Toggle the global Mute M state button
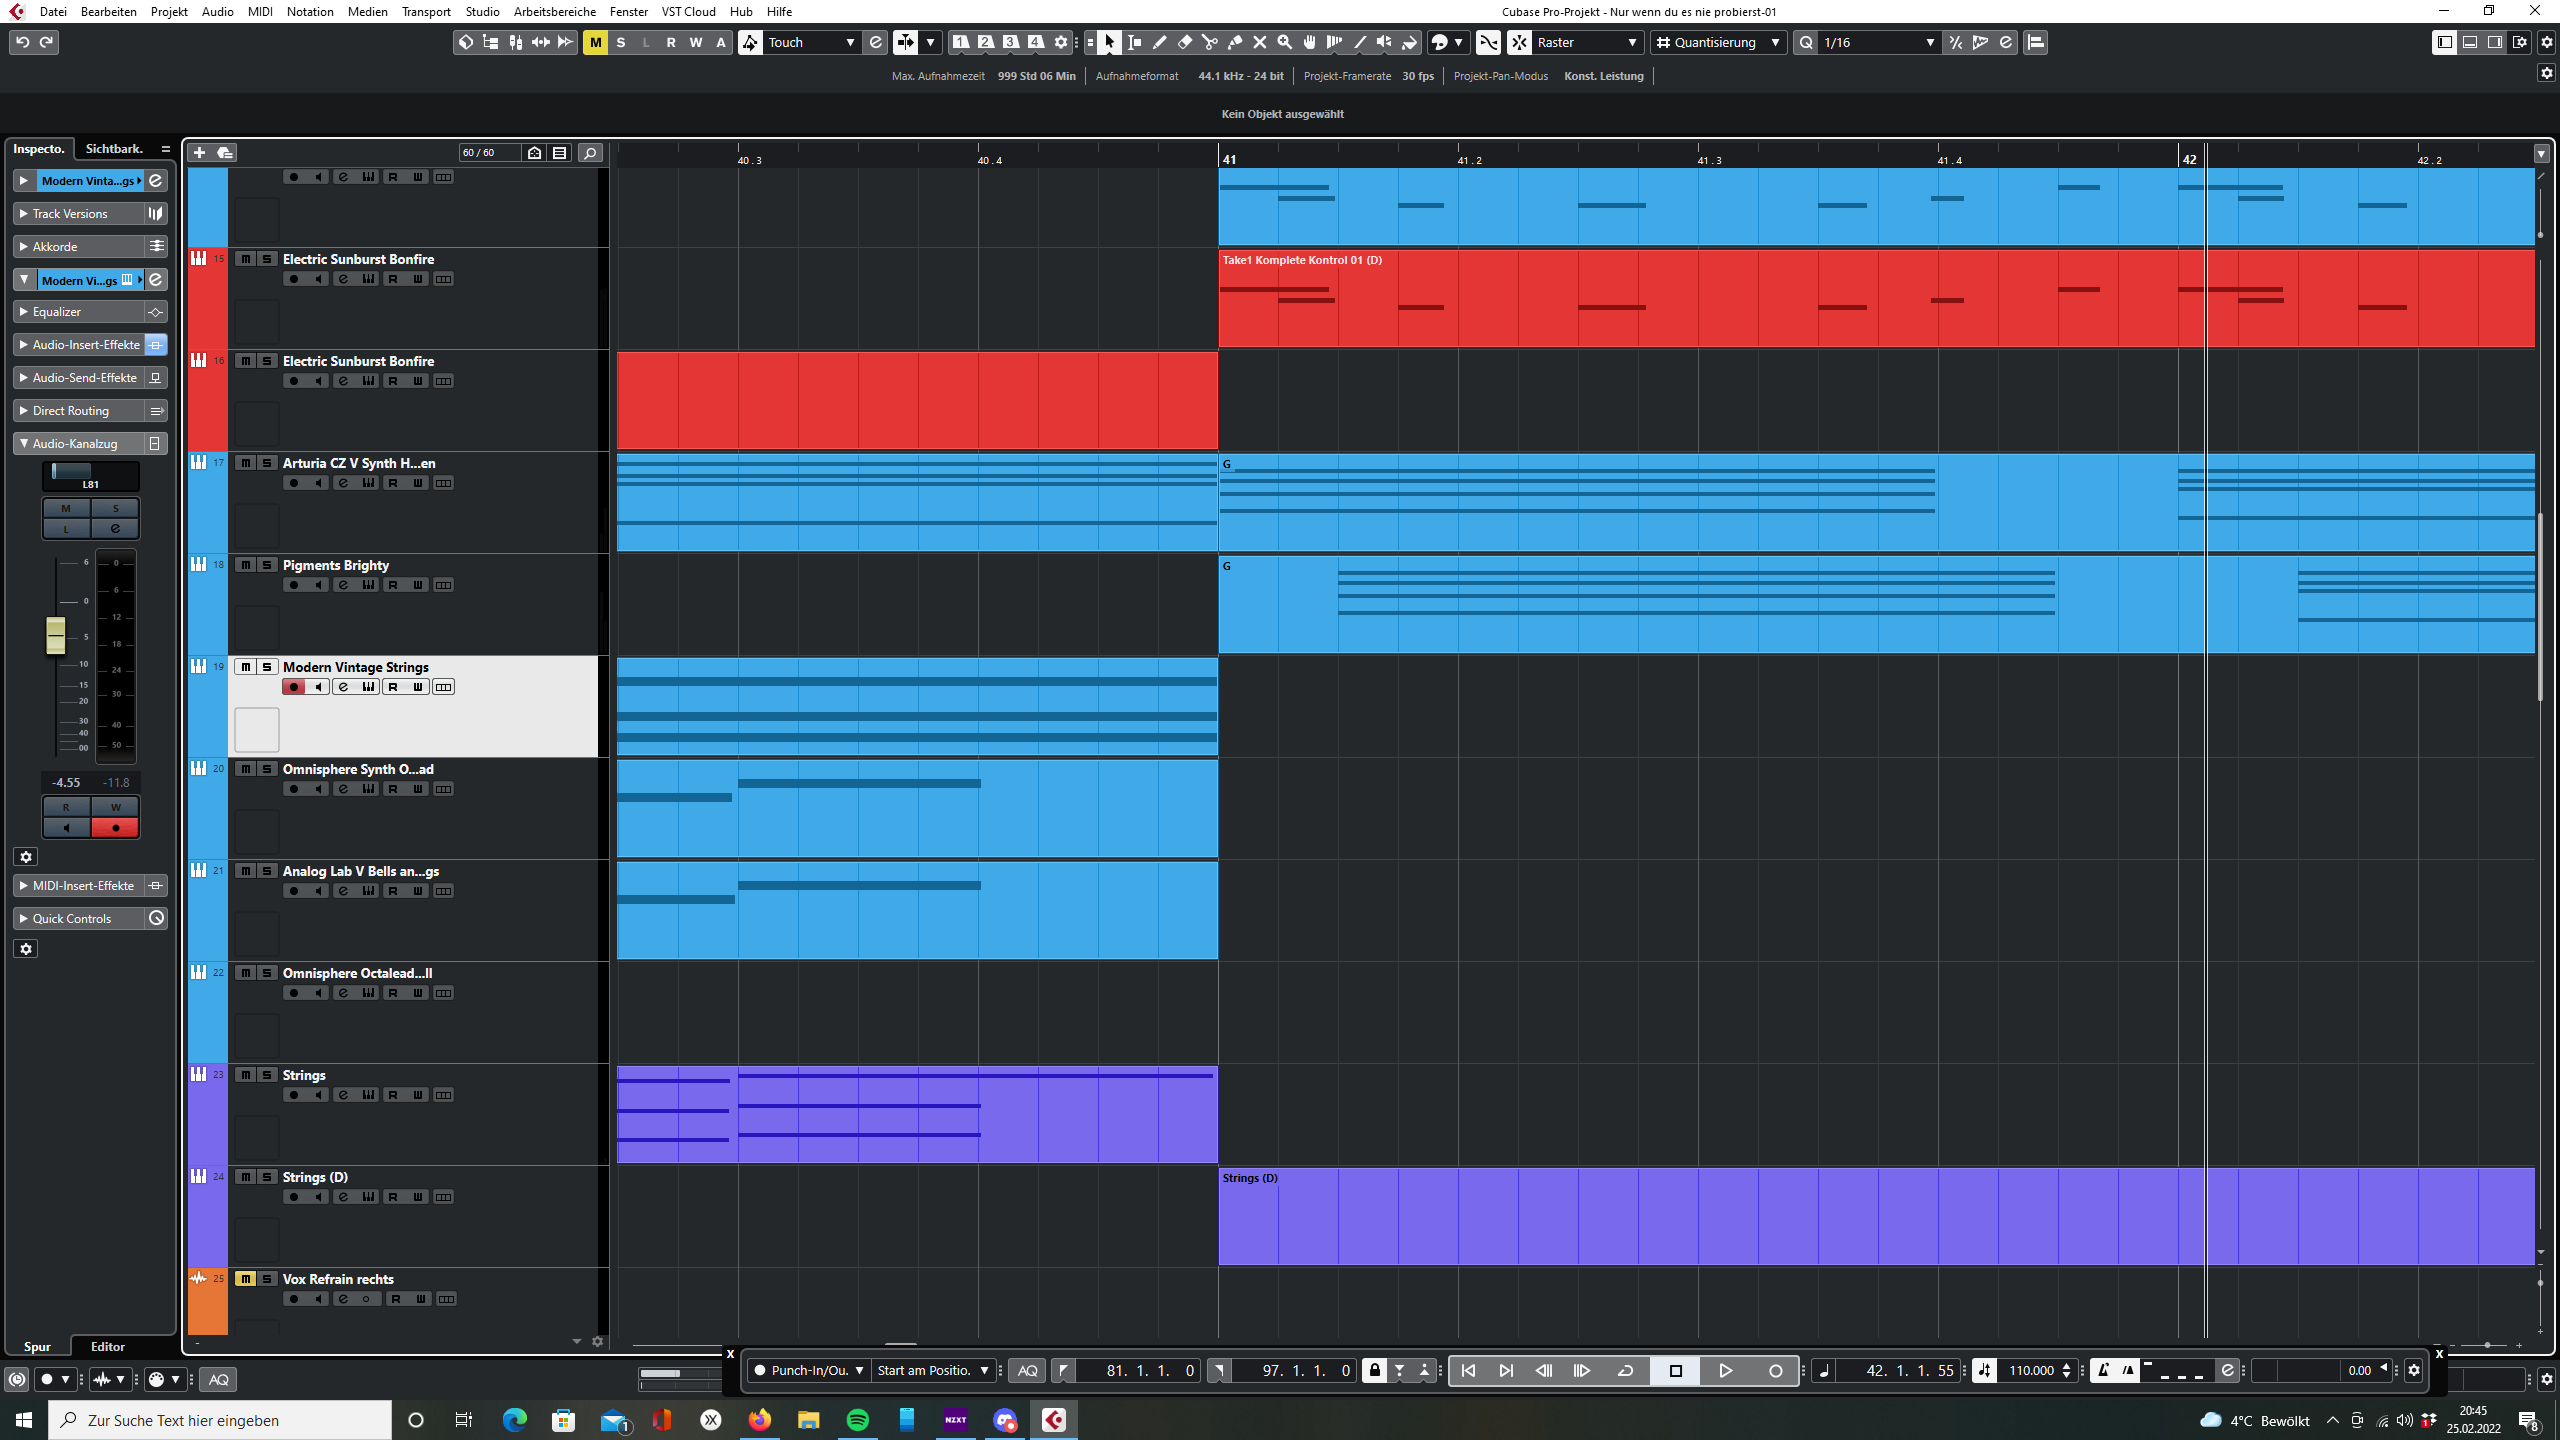Screen dimensions: 2560x1440 (595, 42)
